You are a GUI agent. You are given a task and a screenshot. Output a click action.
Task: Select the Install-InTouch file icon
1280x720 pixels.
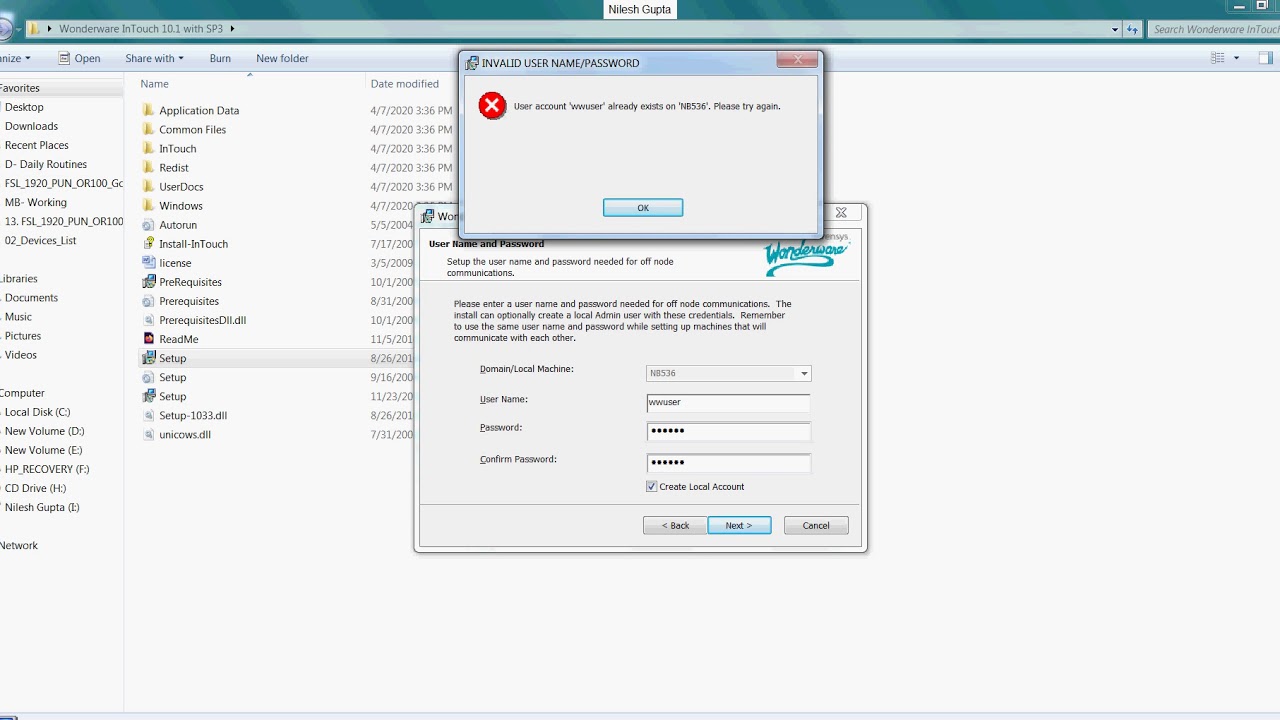(148, 243)
